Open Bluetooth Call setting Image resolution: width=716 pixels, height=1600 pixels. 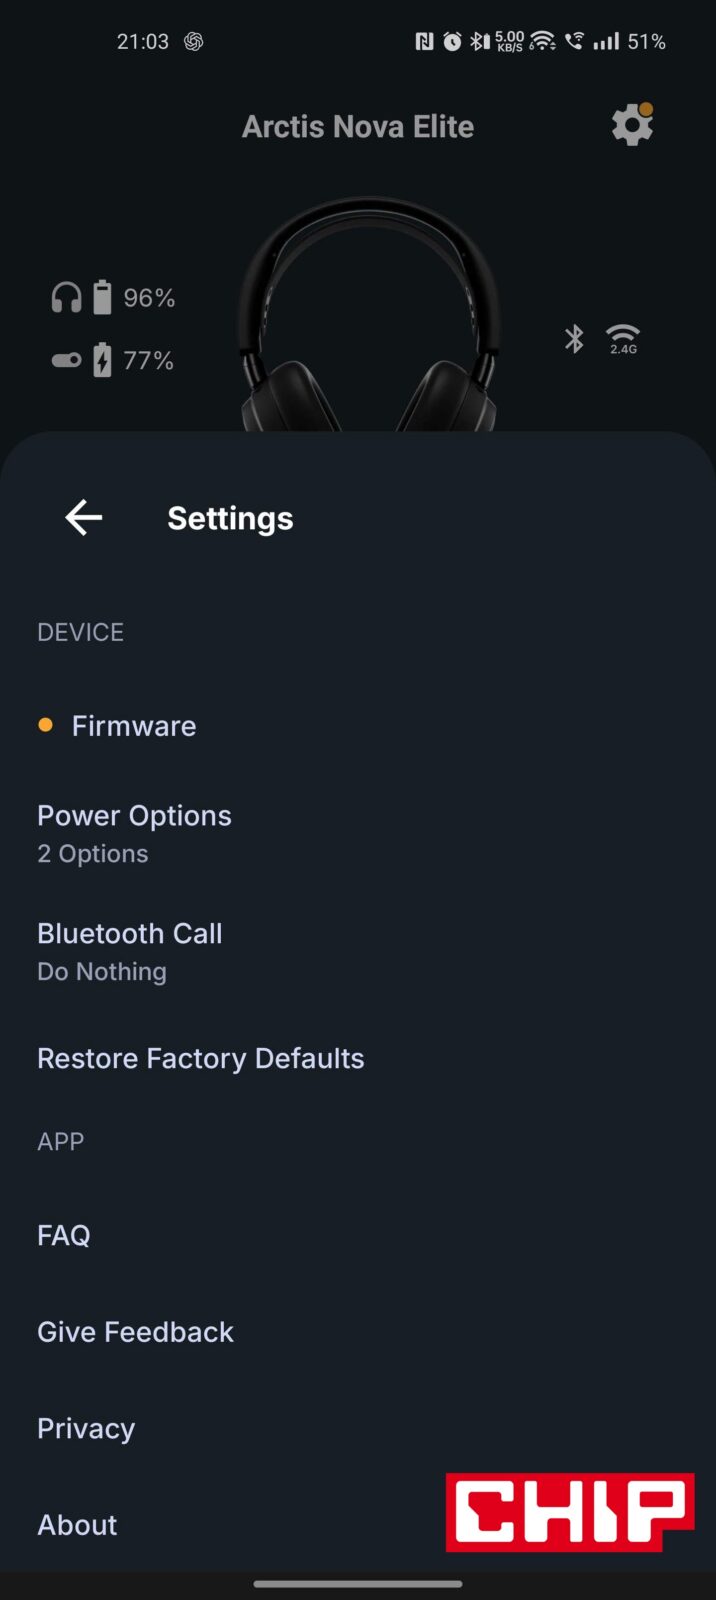130,951
